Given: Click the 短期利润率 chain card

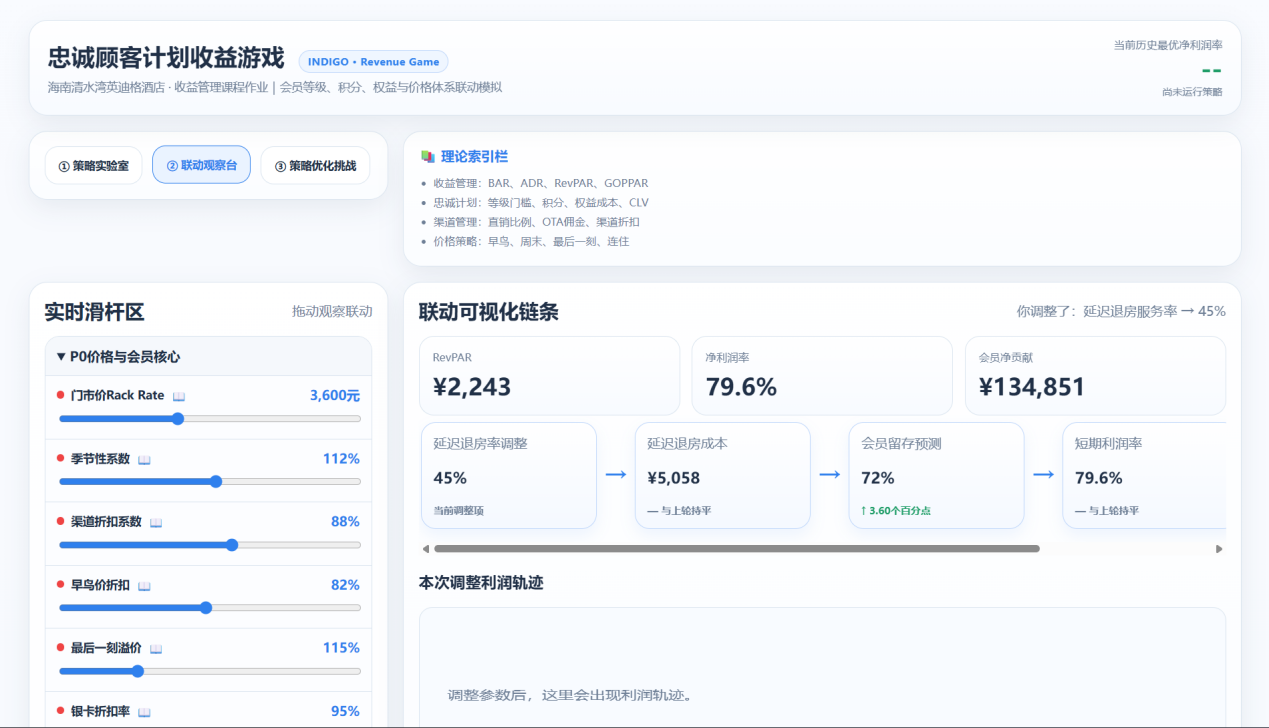Looking at the screenshot, I should (x=1144, y=475).
